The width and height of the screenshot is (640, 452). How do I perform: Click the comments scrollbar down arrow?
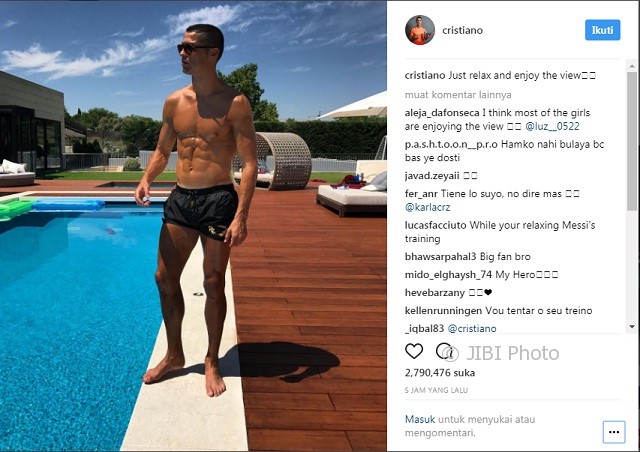pyautogui.click(x=632, y=327)
